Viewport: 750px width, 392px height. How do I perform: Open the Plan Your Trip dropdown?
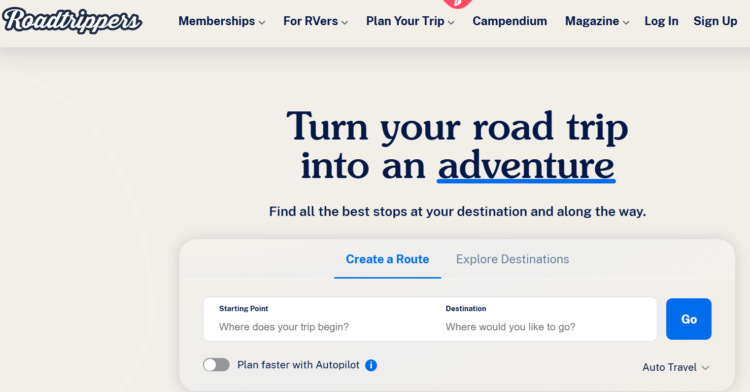410,22
